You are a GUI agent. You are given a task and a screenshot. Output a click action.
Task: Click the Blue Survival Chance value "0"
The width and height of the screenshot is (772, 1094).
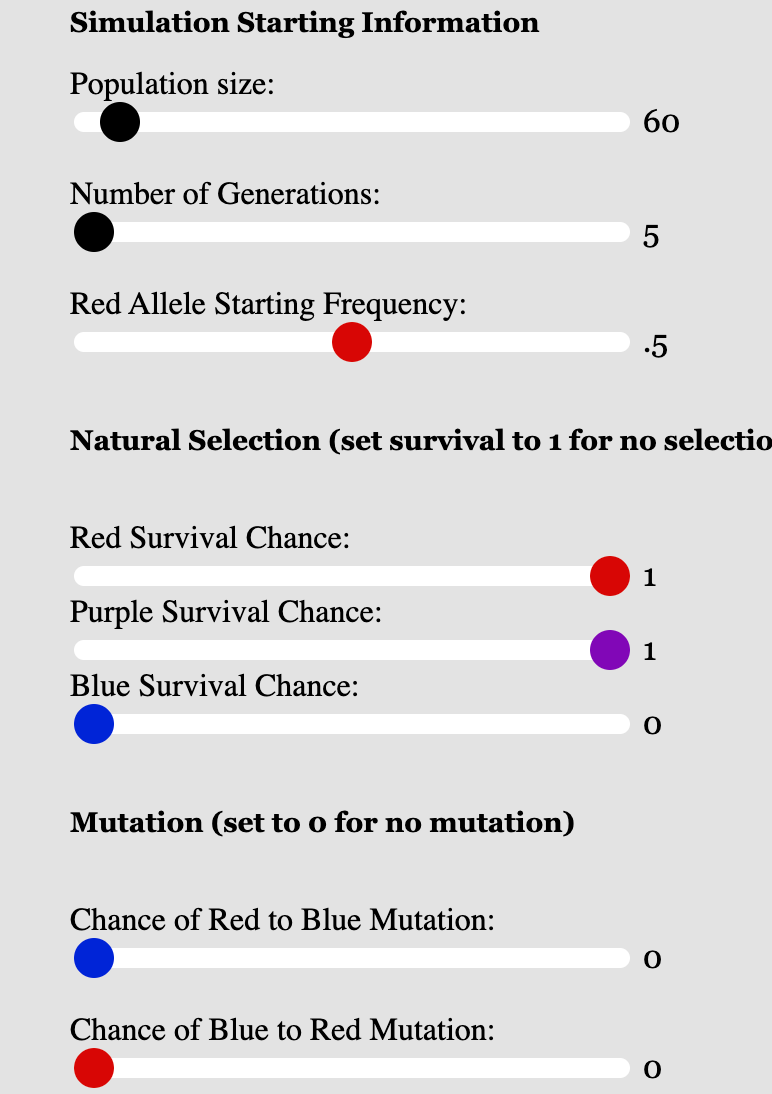651,725
